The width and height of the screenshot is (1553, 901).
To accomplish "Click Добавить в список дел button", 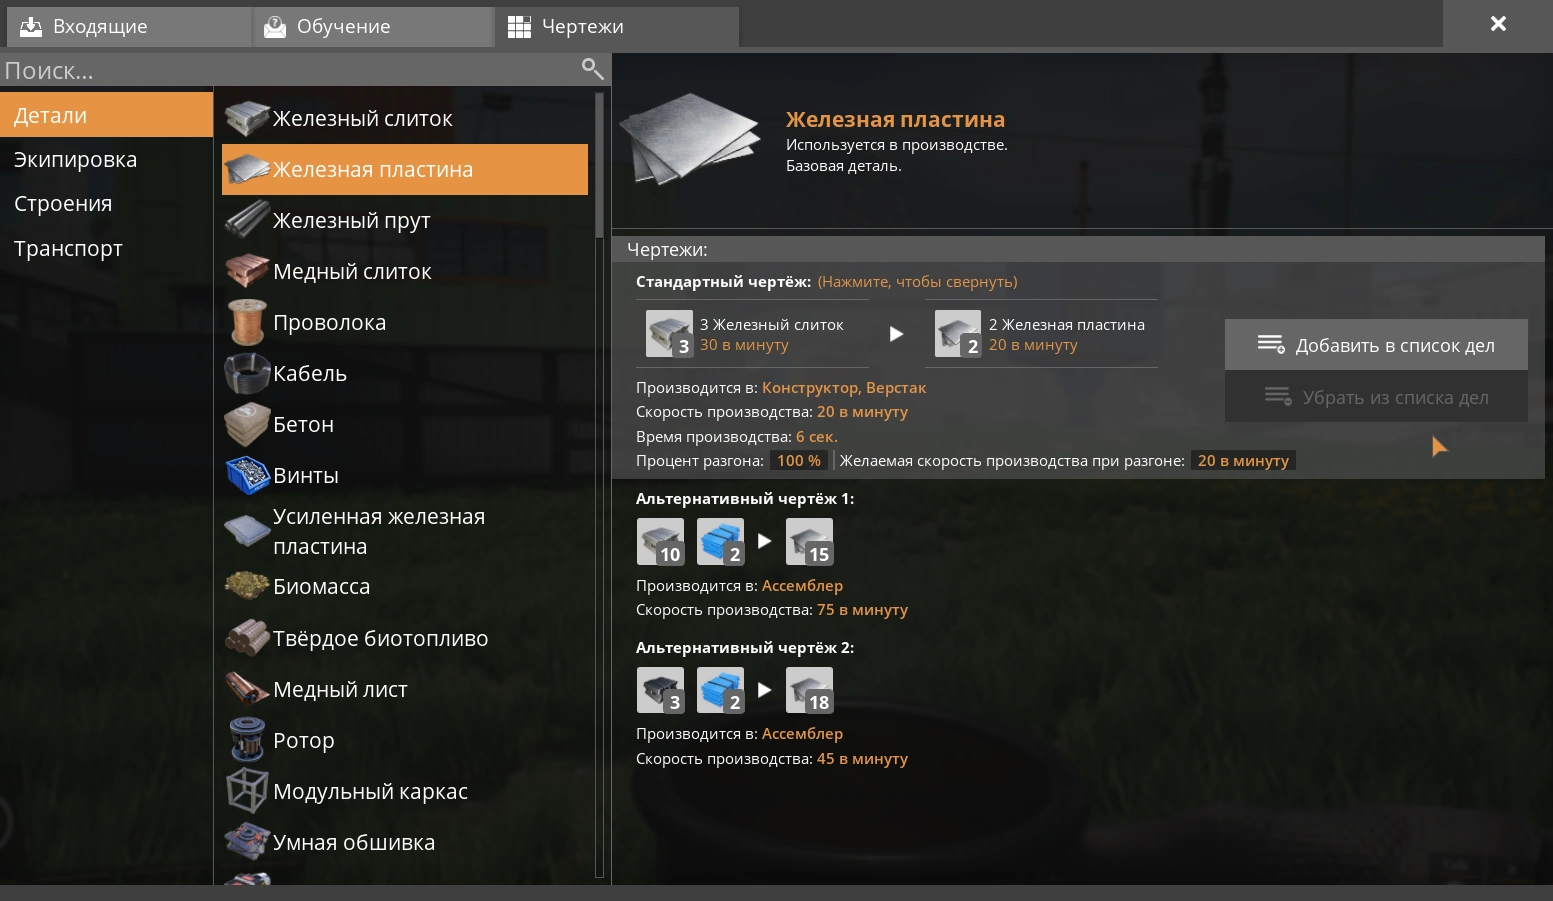I will [1376, 345].
